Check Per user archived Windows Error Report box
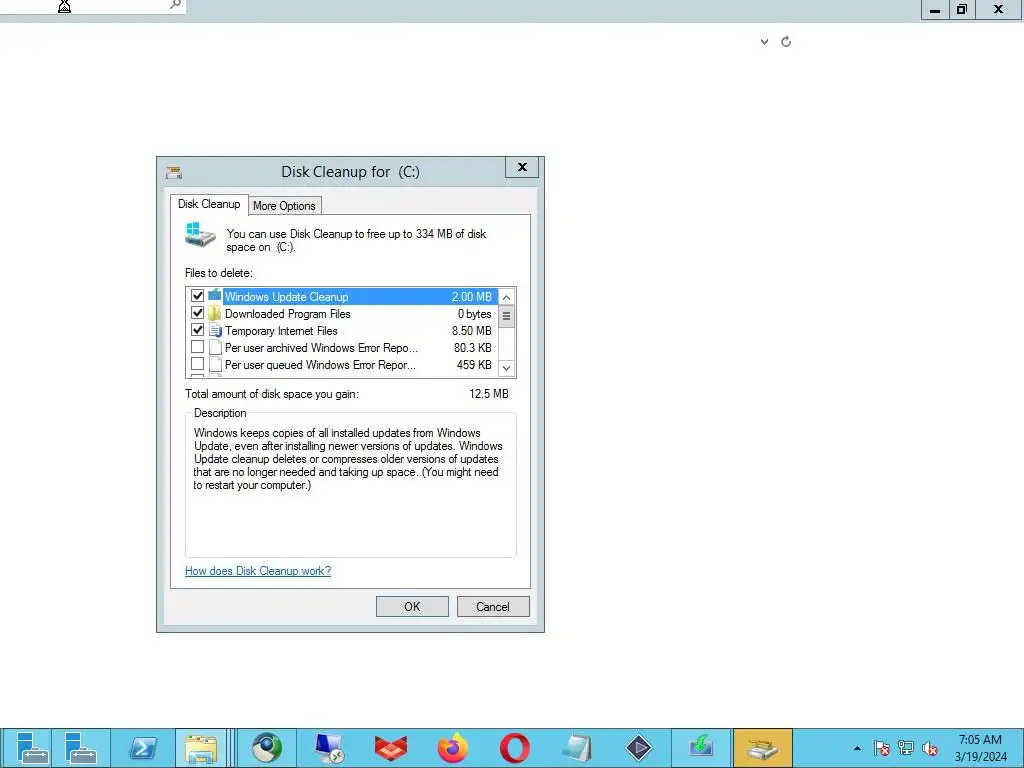Viewport: 1024px width, 768px height. tap(197, 347)
